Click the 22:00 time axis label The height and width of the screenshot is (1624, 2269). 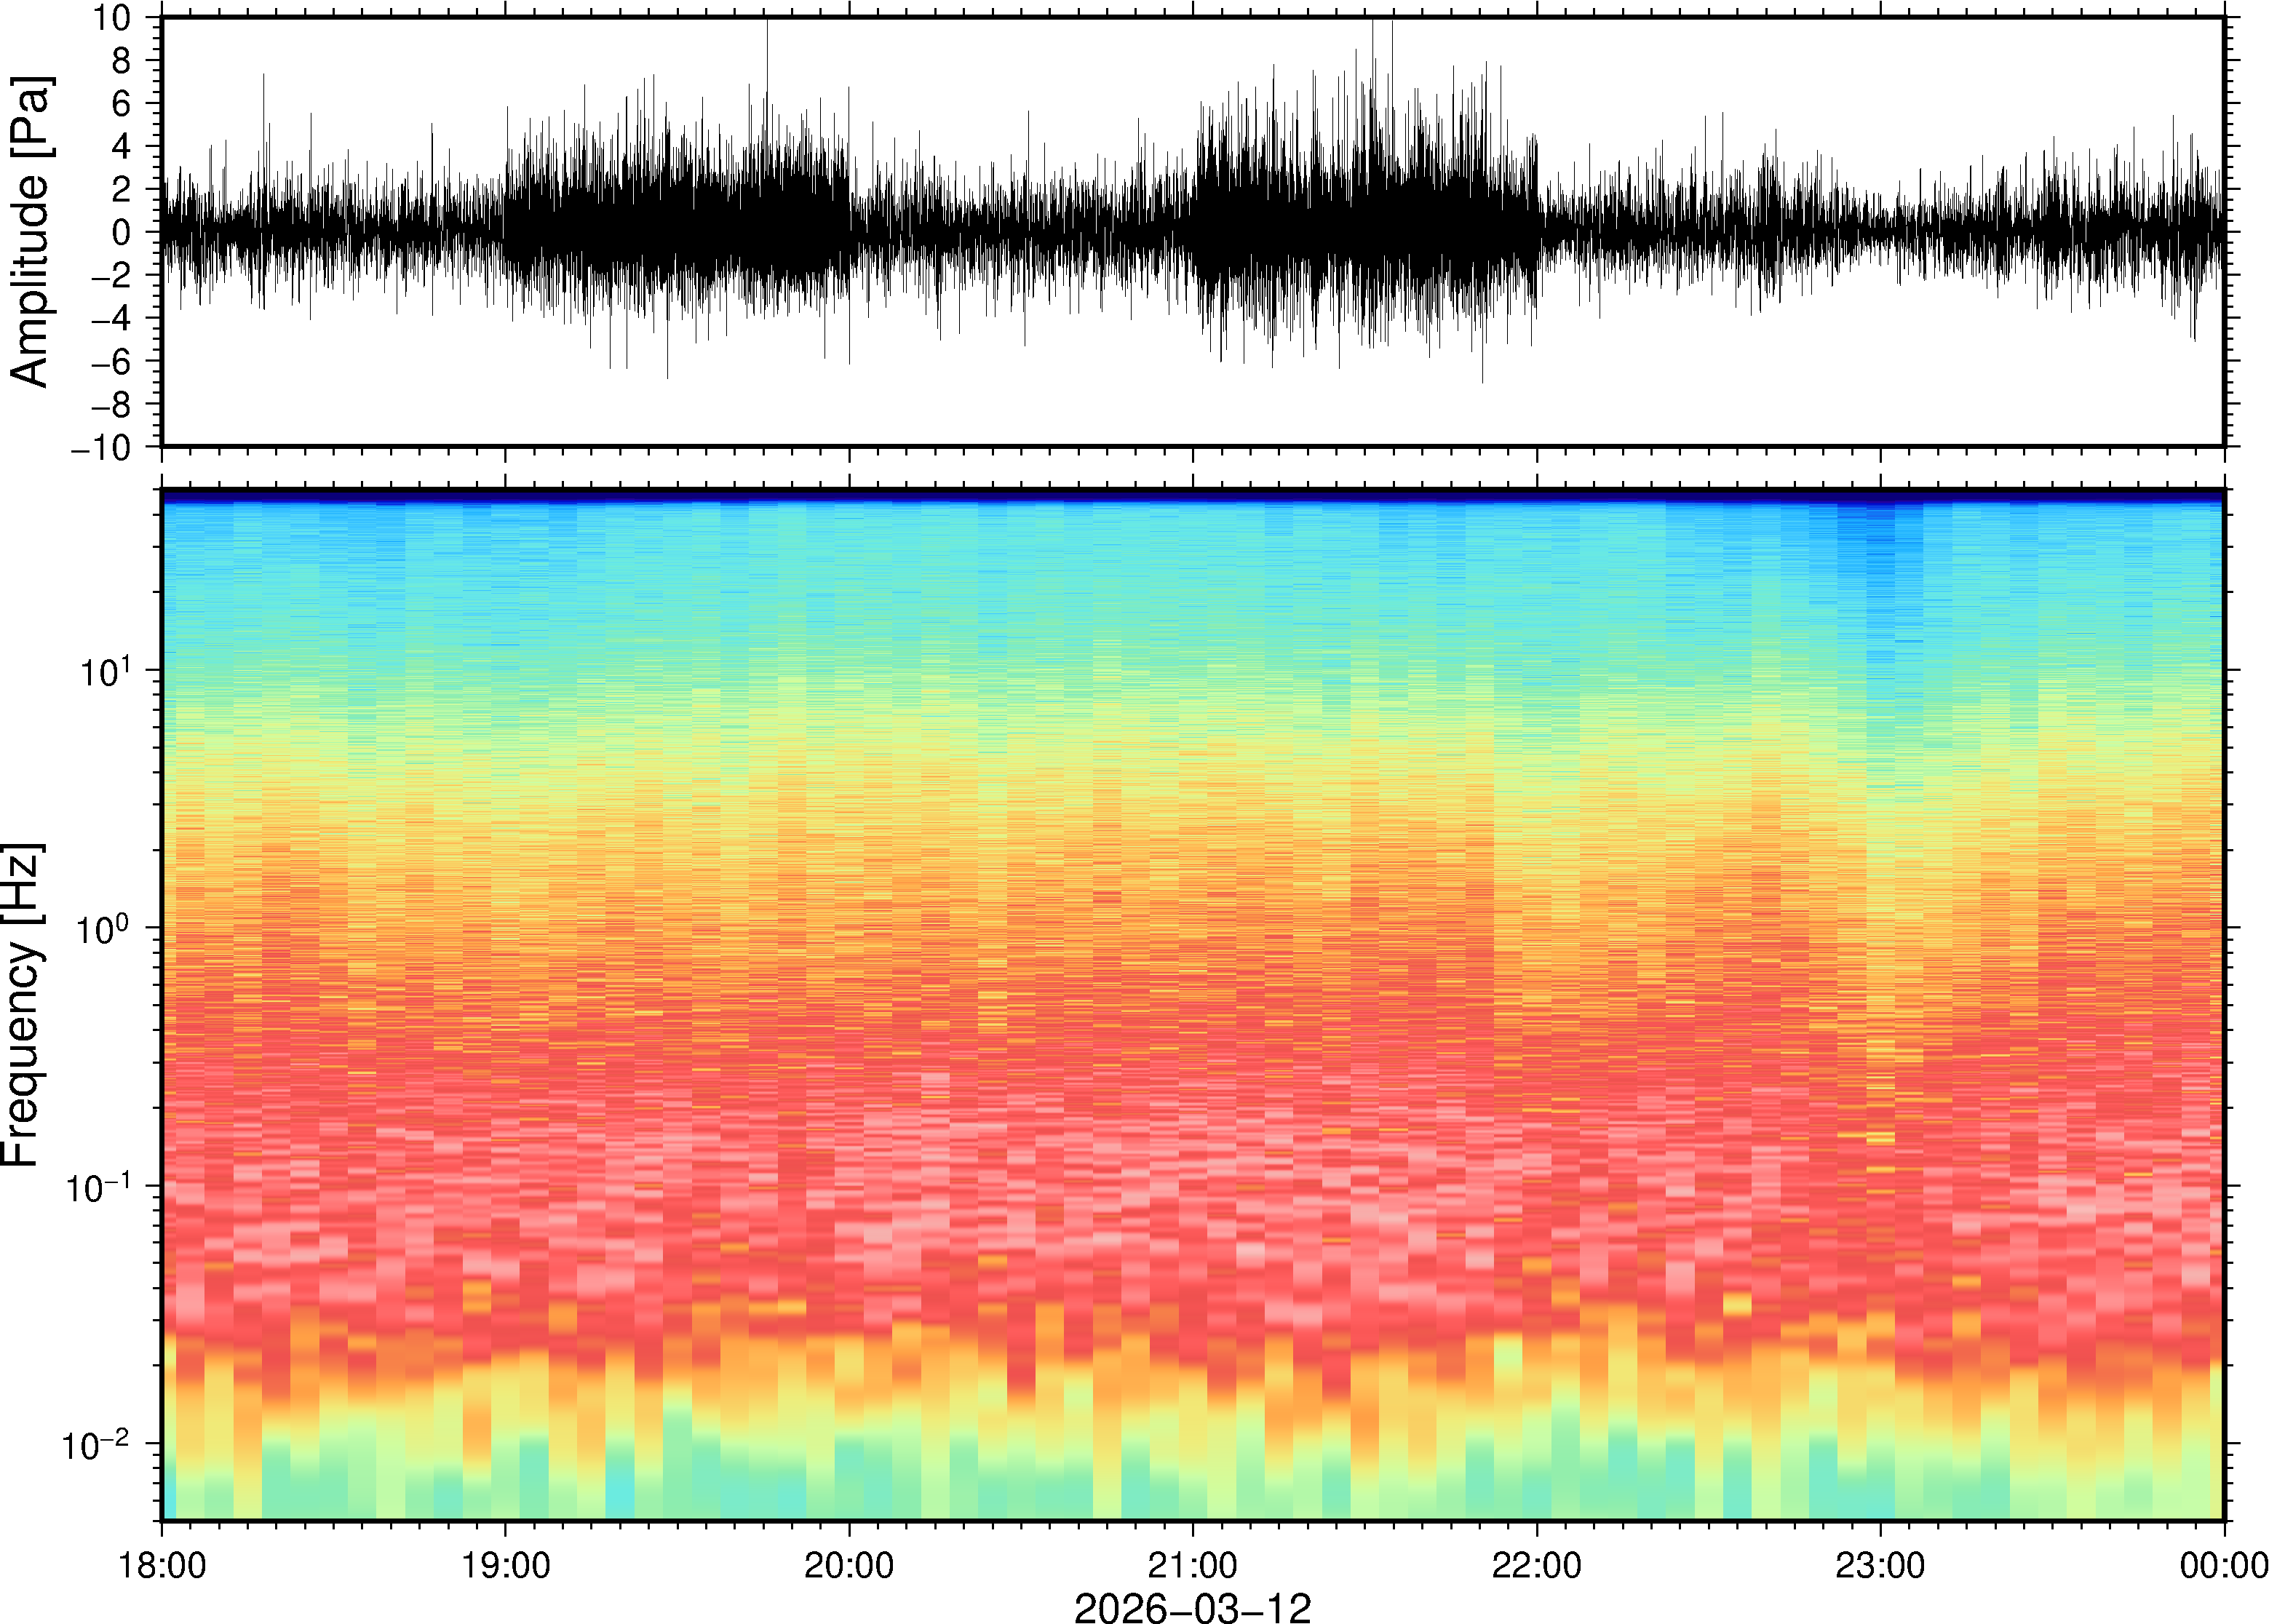click(x=1536, y=1565)
